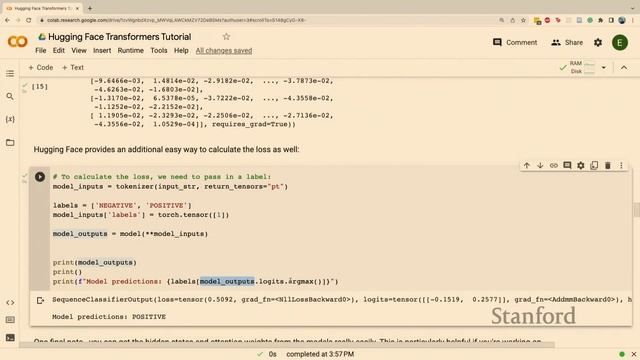
Task: Click the vertical scrollbar thumb
Action: pyautogui.click(x=637, y=210)
